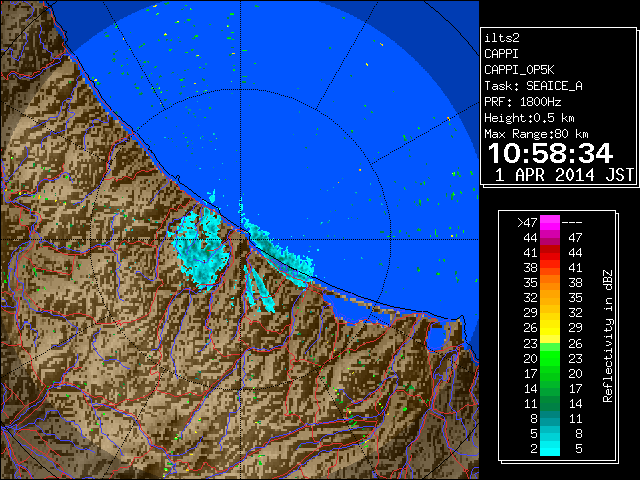
Task: Click the 'Height:0.5 km' line
Action: tap(529, 118)
